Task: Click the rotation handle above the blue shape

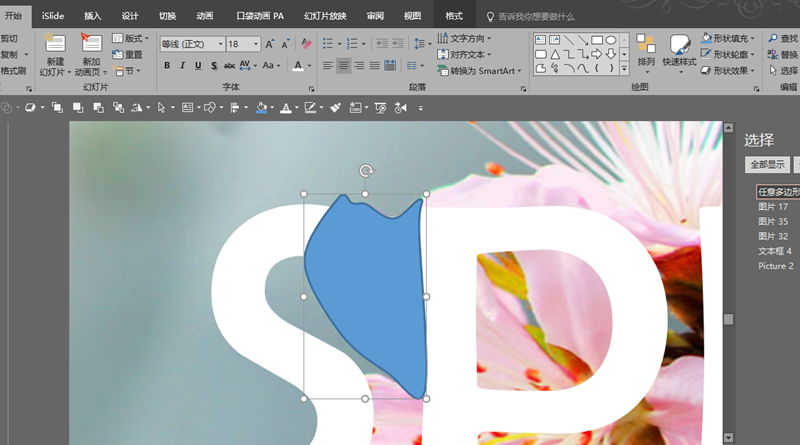Action: (x=365, y=170)
